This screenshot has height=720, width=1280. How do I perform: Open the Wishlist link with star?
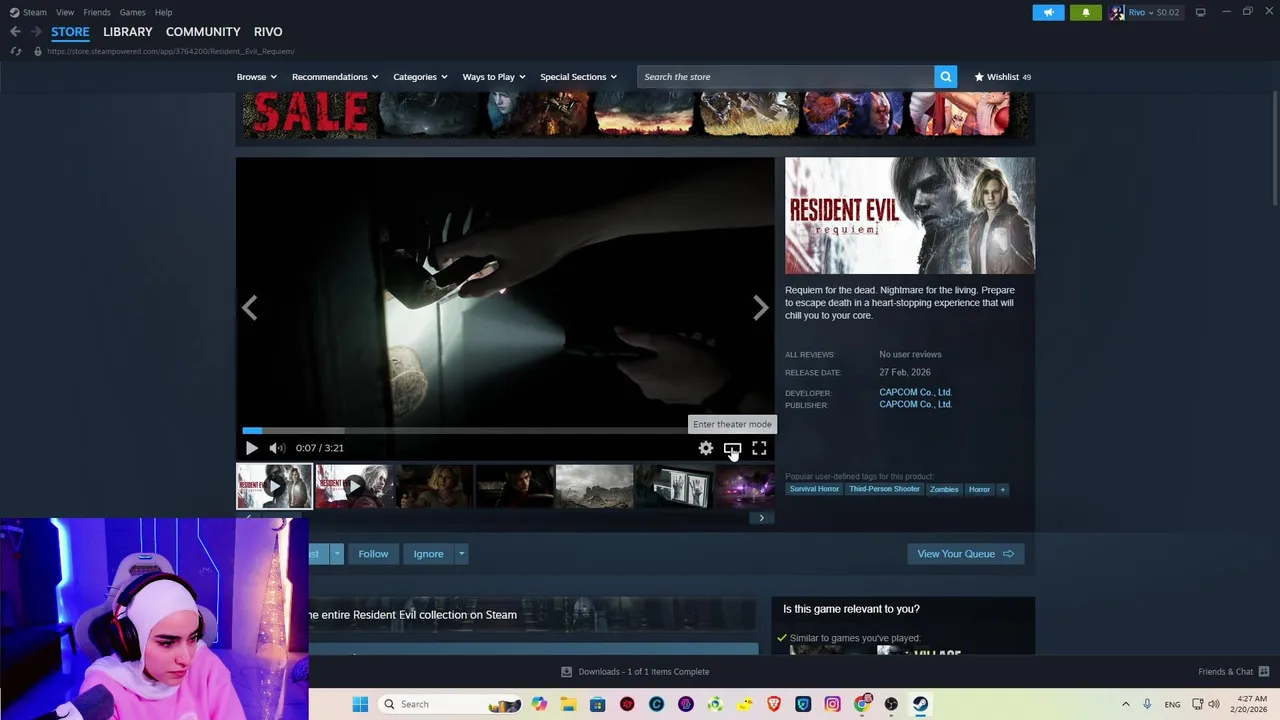[x=1002, y=77]
